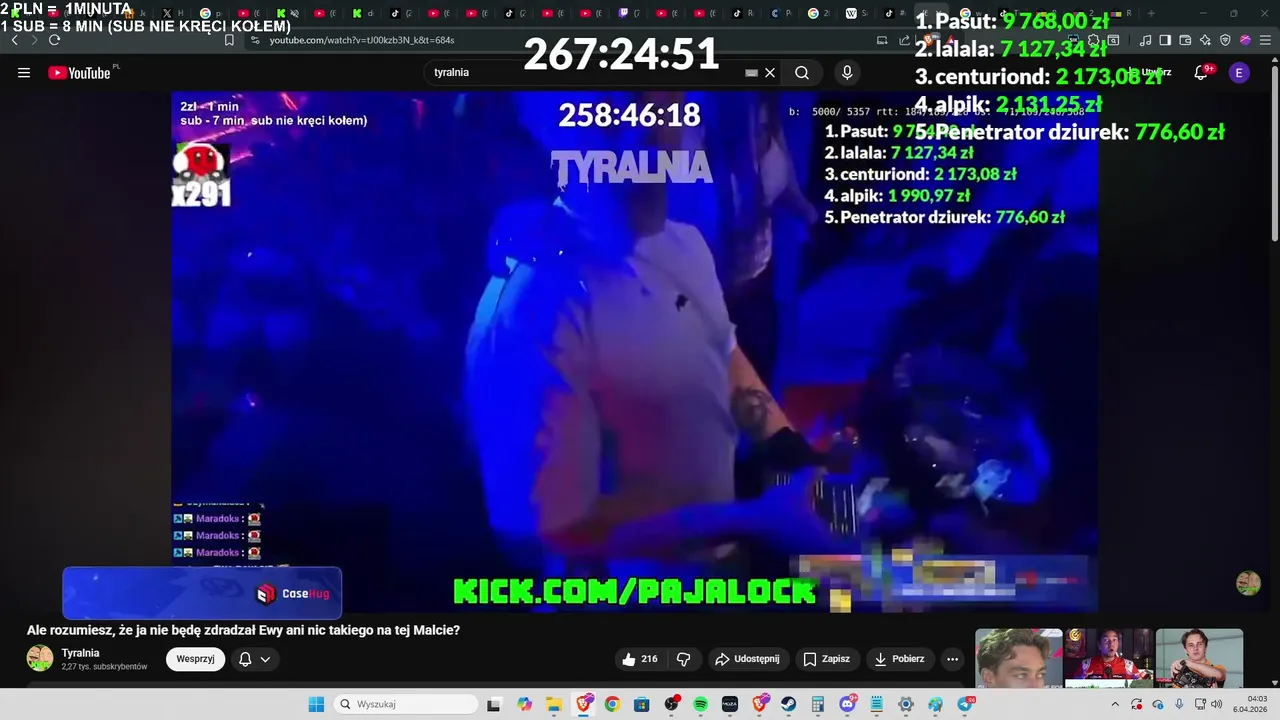This screenshot has width=1280, height=720.
Task: Open Windows Settings gear from taskbar
Action: [906, 704]
